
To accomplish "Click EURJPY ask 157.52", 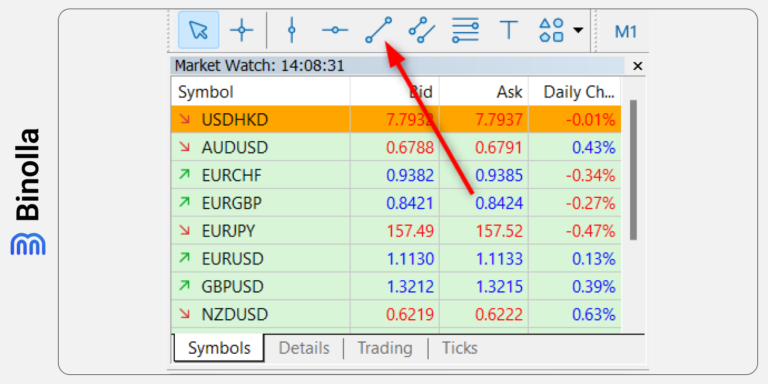I will [x=499, y=231].
